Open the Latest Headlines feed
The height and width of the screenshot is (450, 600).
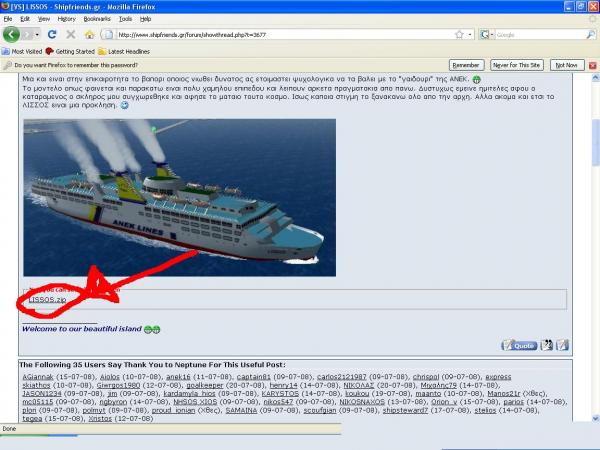(x=124, y=51)
